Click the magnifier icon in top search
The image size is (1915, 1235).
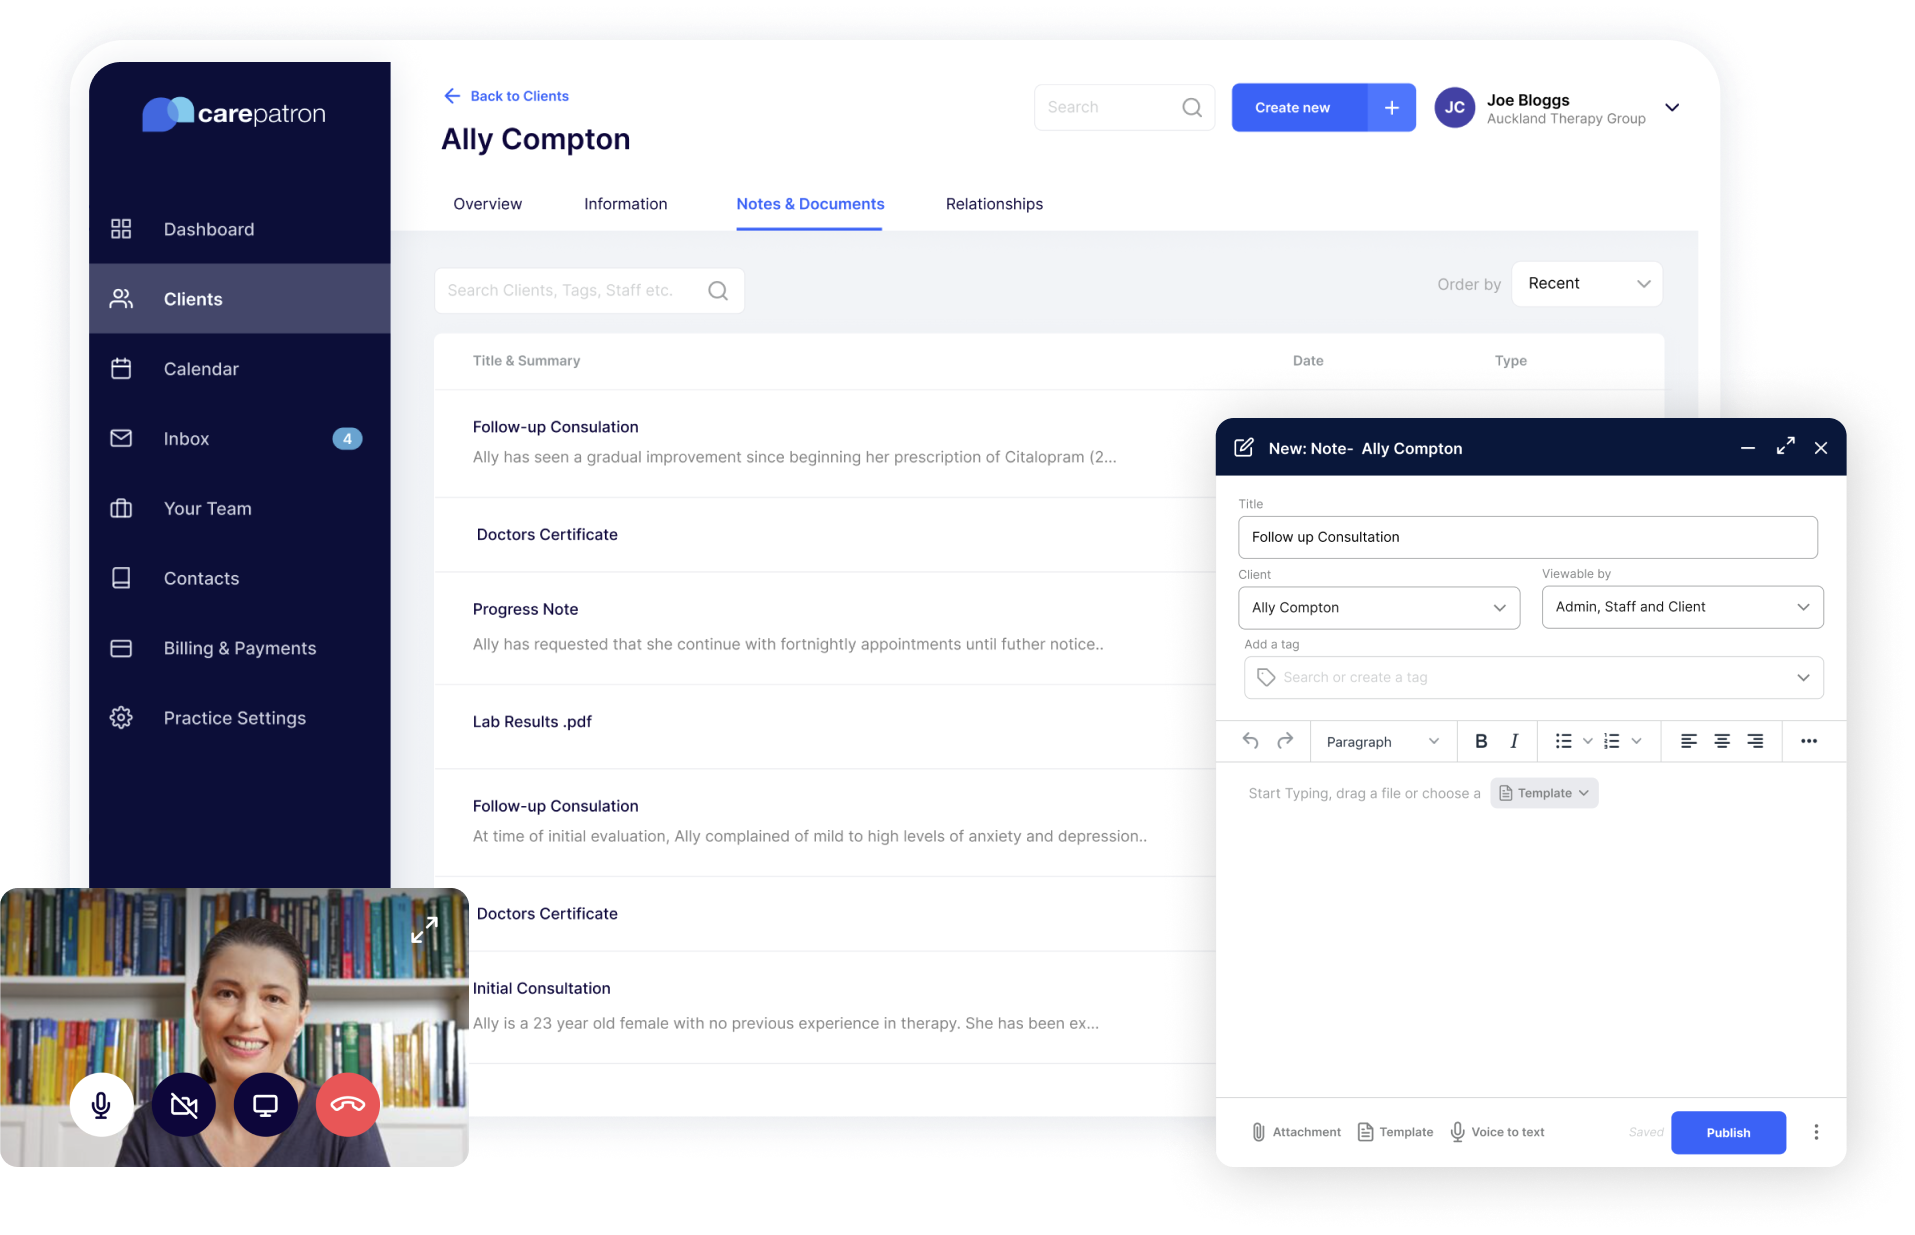click(x=1192, y=107)
